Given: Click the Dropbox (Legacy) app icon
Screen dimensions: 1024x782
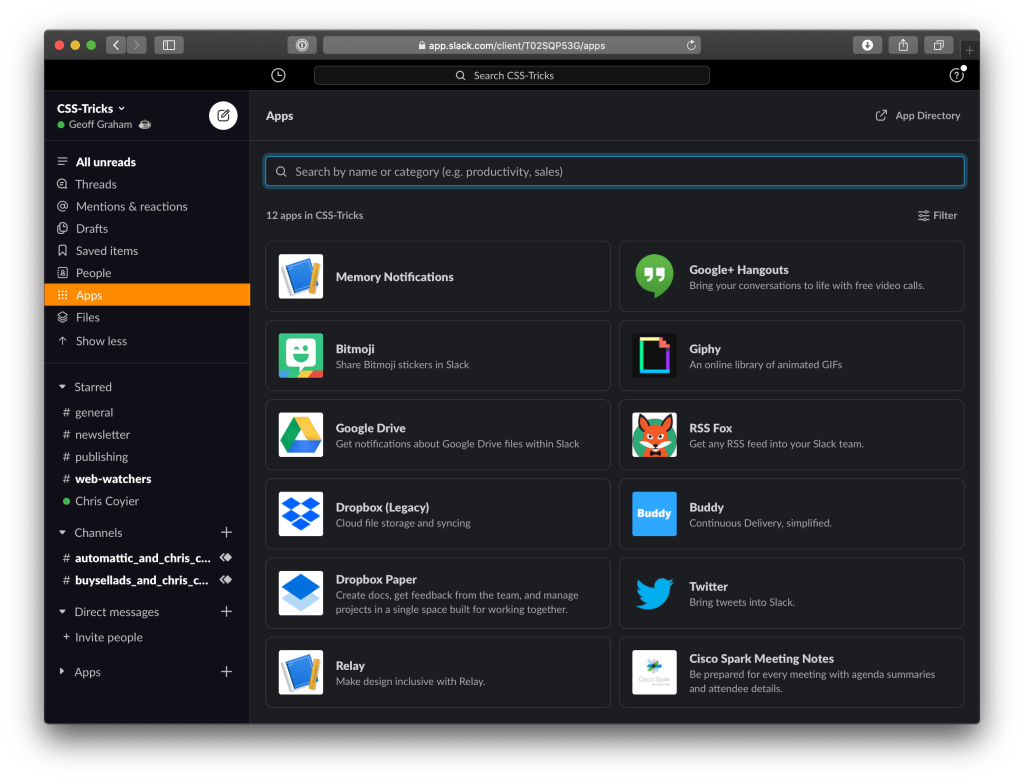Looking at the screenshot, I should [300, 513].
